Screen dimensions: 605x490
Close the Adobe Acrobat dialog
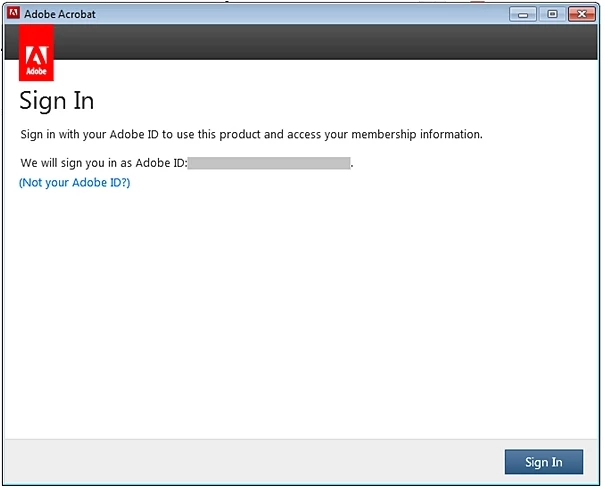[581, 15]
